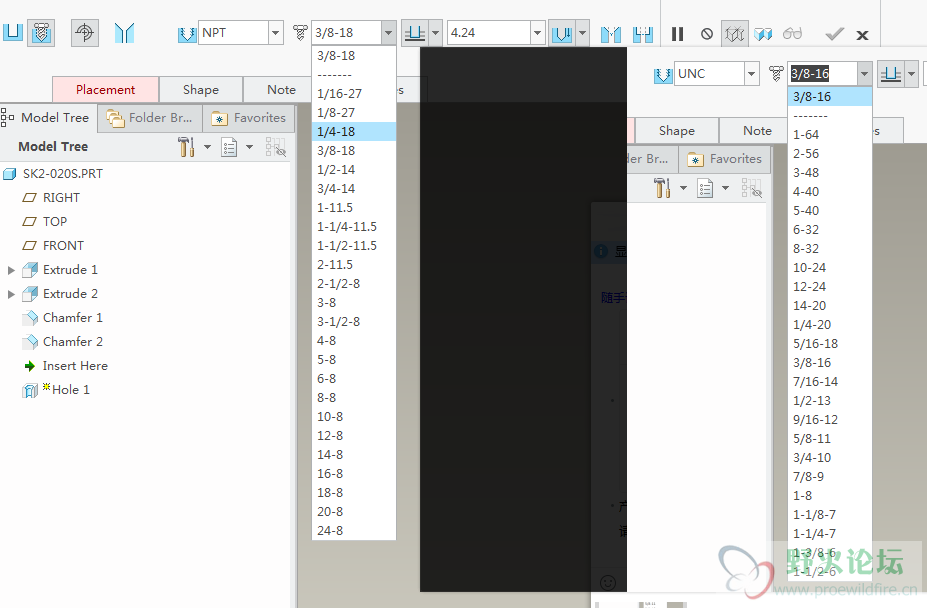Open the 3/8-16 screw size dropdown arrow
Image resolution: width=927 pixels, height=608 pixels.
point(864,74)
